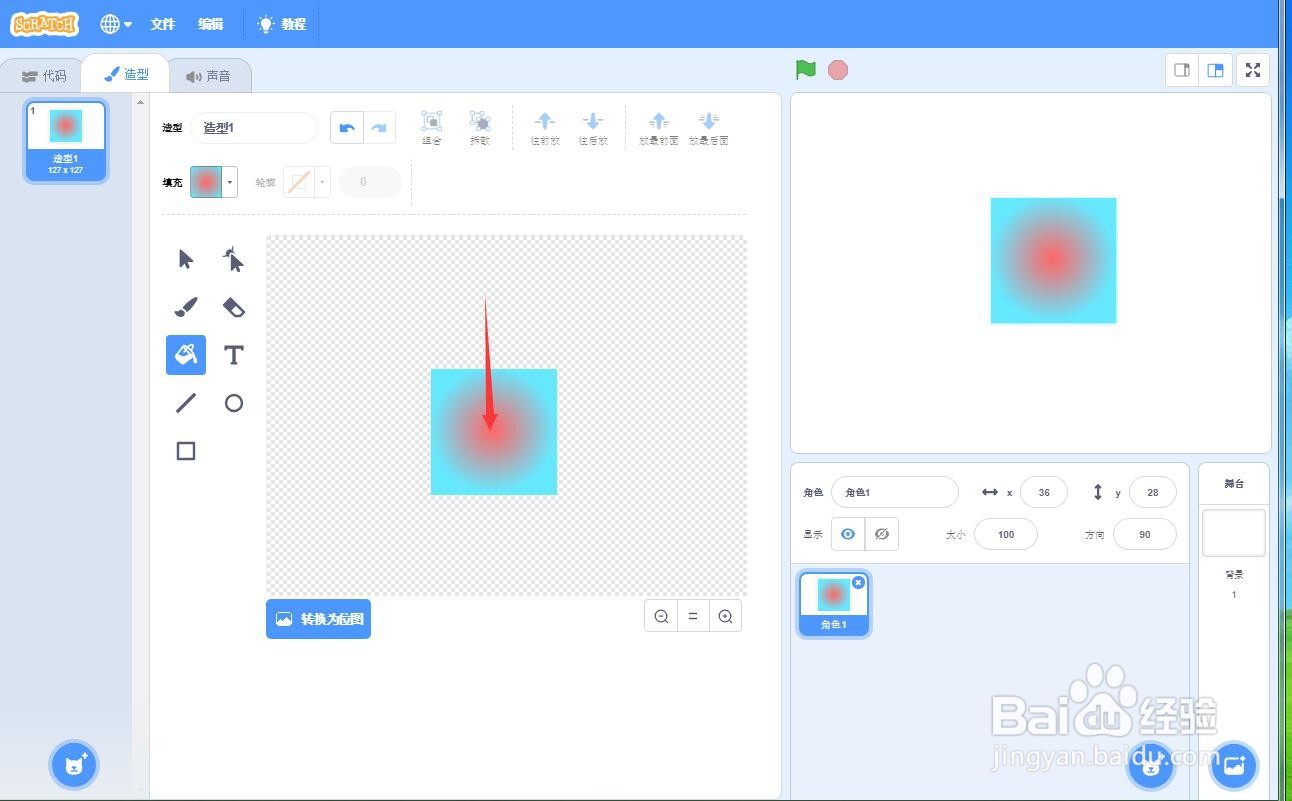This screenshot has height=801, width=1292.
Task: Open choose a sprite button
Action: (1151, 766)
